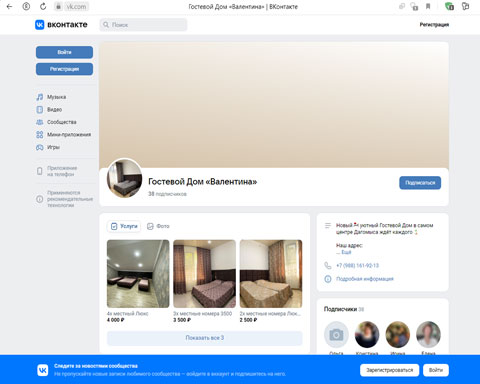Open the Yandex account icon beside back arrow
Image resolution: width=480 pixels, height=384 pixels.
(26, 6)
